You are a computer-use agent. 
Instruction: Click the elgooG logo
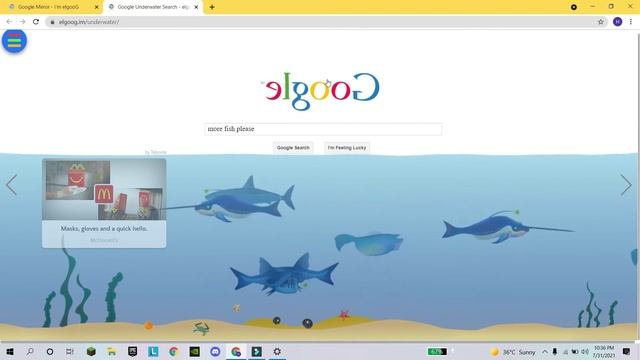point(321,91)
